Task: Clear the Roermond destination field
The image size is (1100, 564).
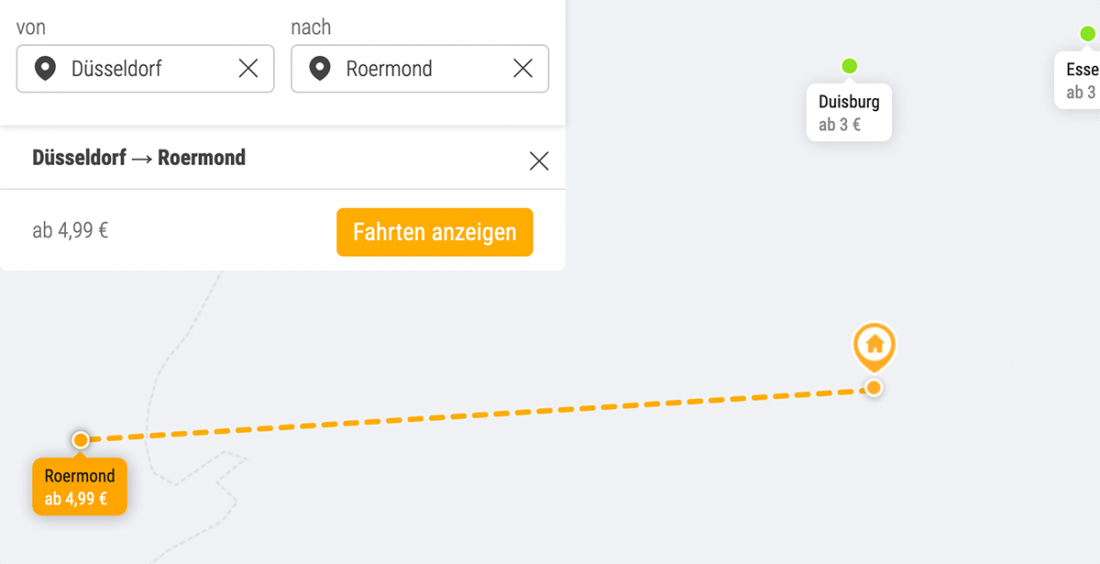Action: pyautogui.click(x=522, y=68)
